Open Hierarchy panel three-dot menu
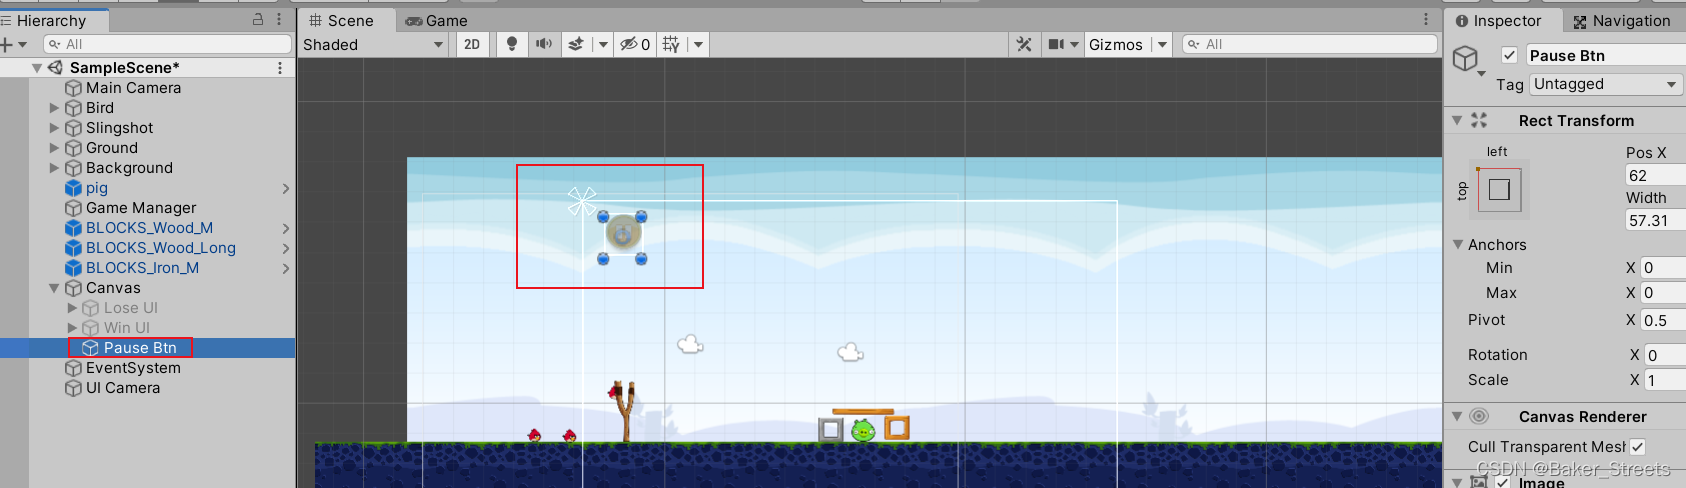 pyautogui.click(x=279, y=19)
